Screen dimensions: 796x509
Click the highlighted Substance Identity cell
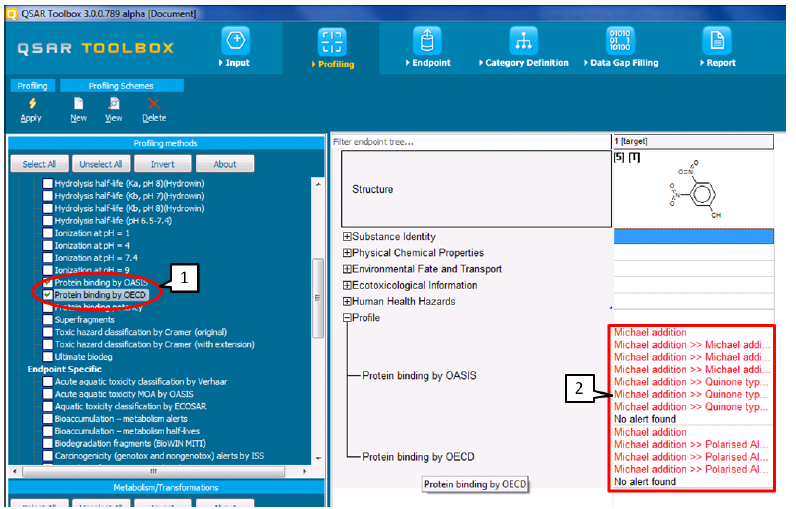tap(693, 236)
